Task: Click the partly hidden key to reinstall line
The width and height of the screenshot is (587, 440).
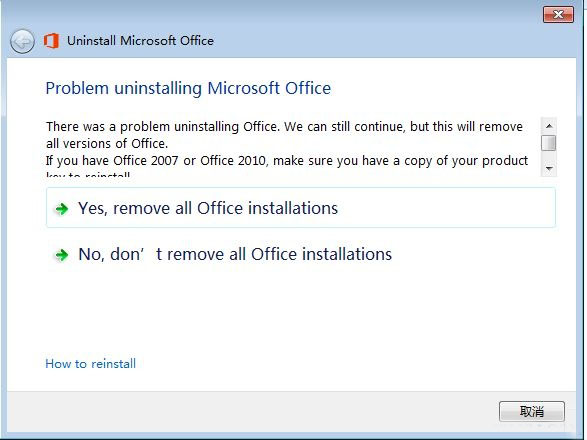Action: [88, 174]
